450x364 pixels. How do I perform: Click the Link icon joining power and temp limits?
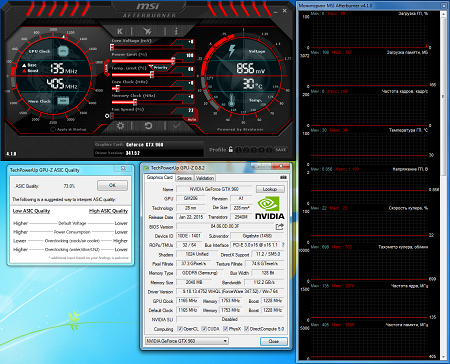pos(107,68)
